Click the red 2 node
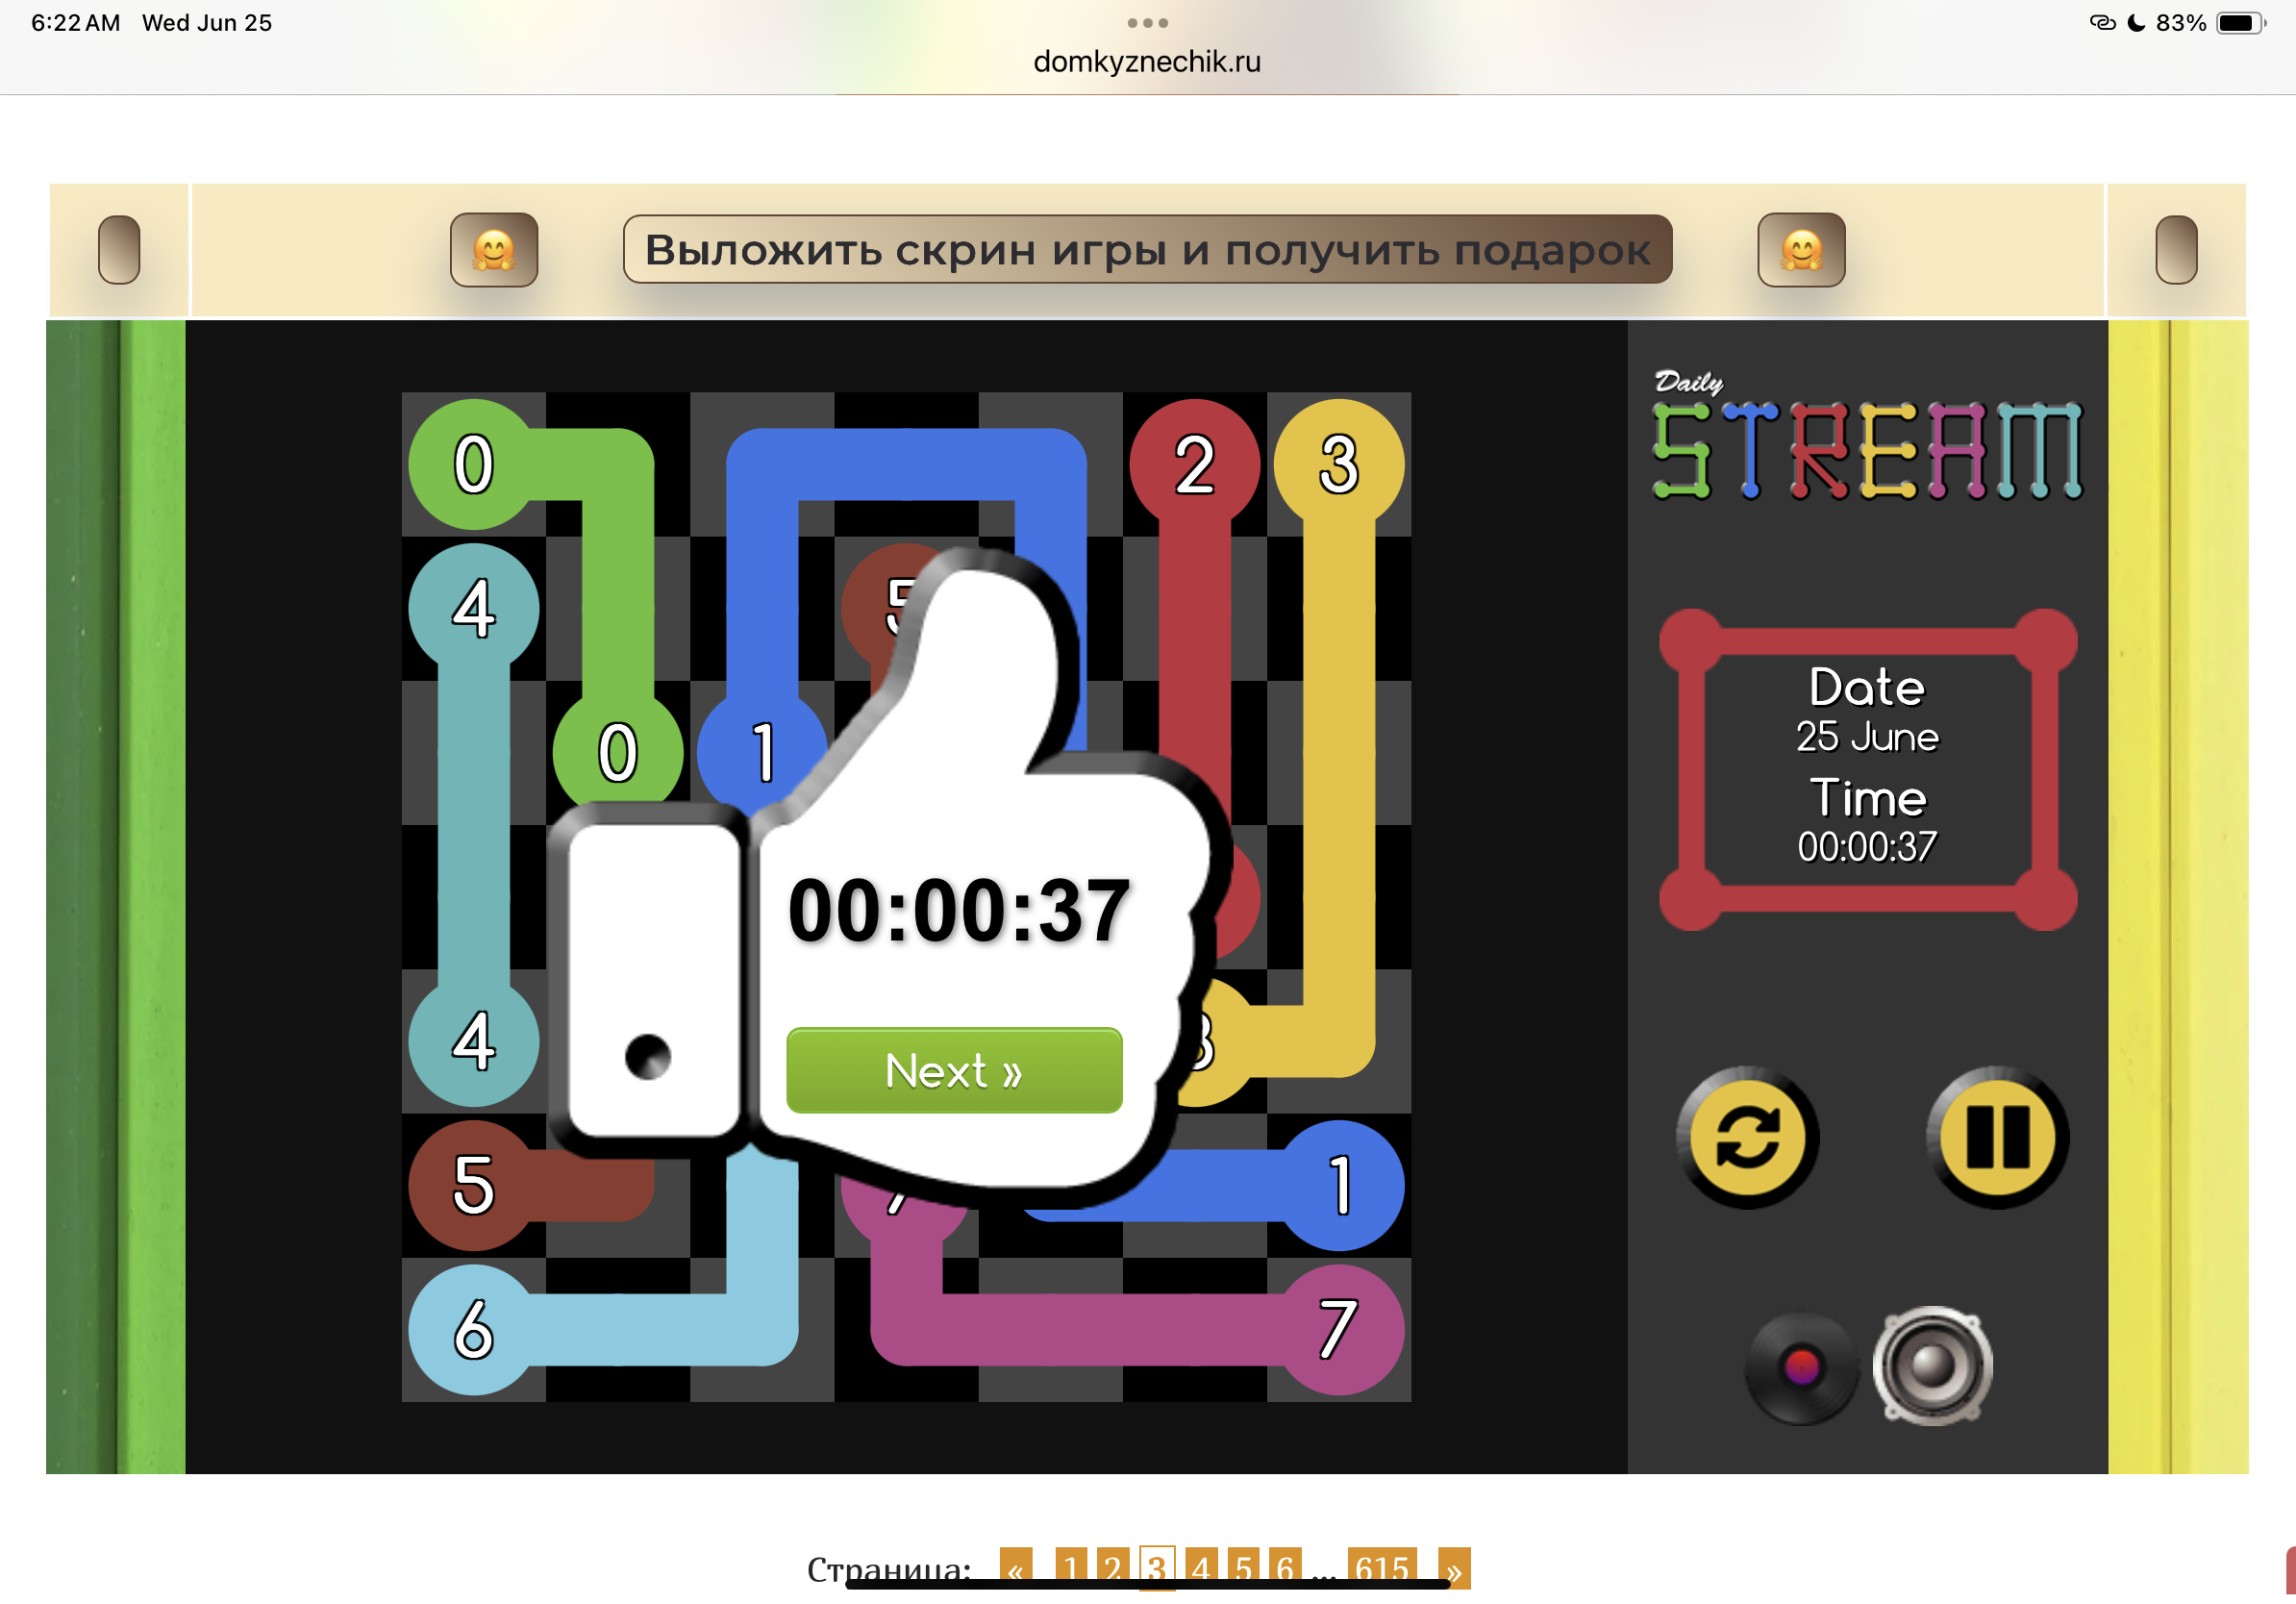Screen dimensions: 2296x1604 (x=1195, y=464)
